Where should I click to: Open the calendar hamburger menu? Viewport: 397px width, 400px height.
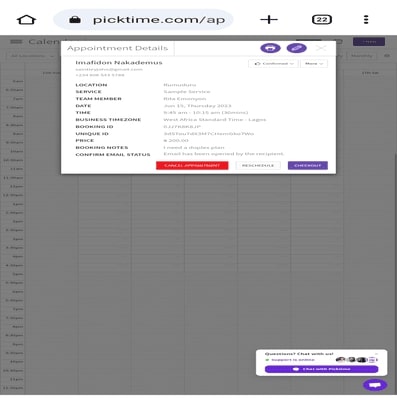[16, 42]
